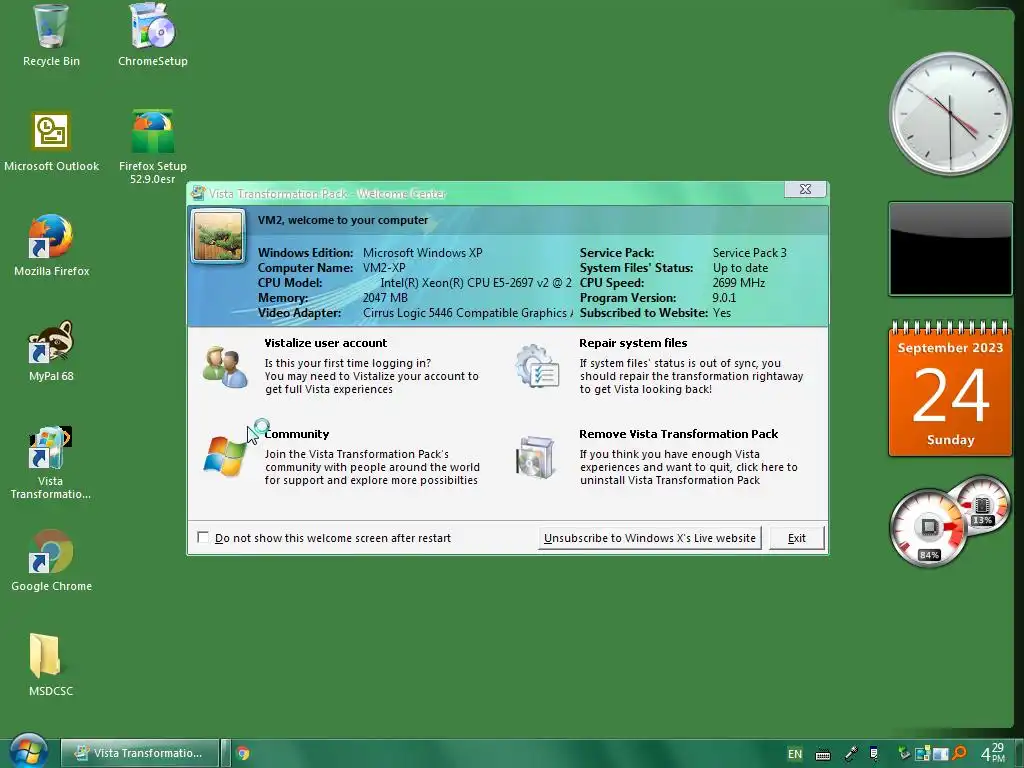The width and height of the screenshot is (1024, 768).
Task: Click the '2699 MHz' CPU speed value
Action: 739,283
